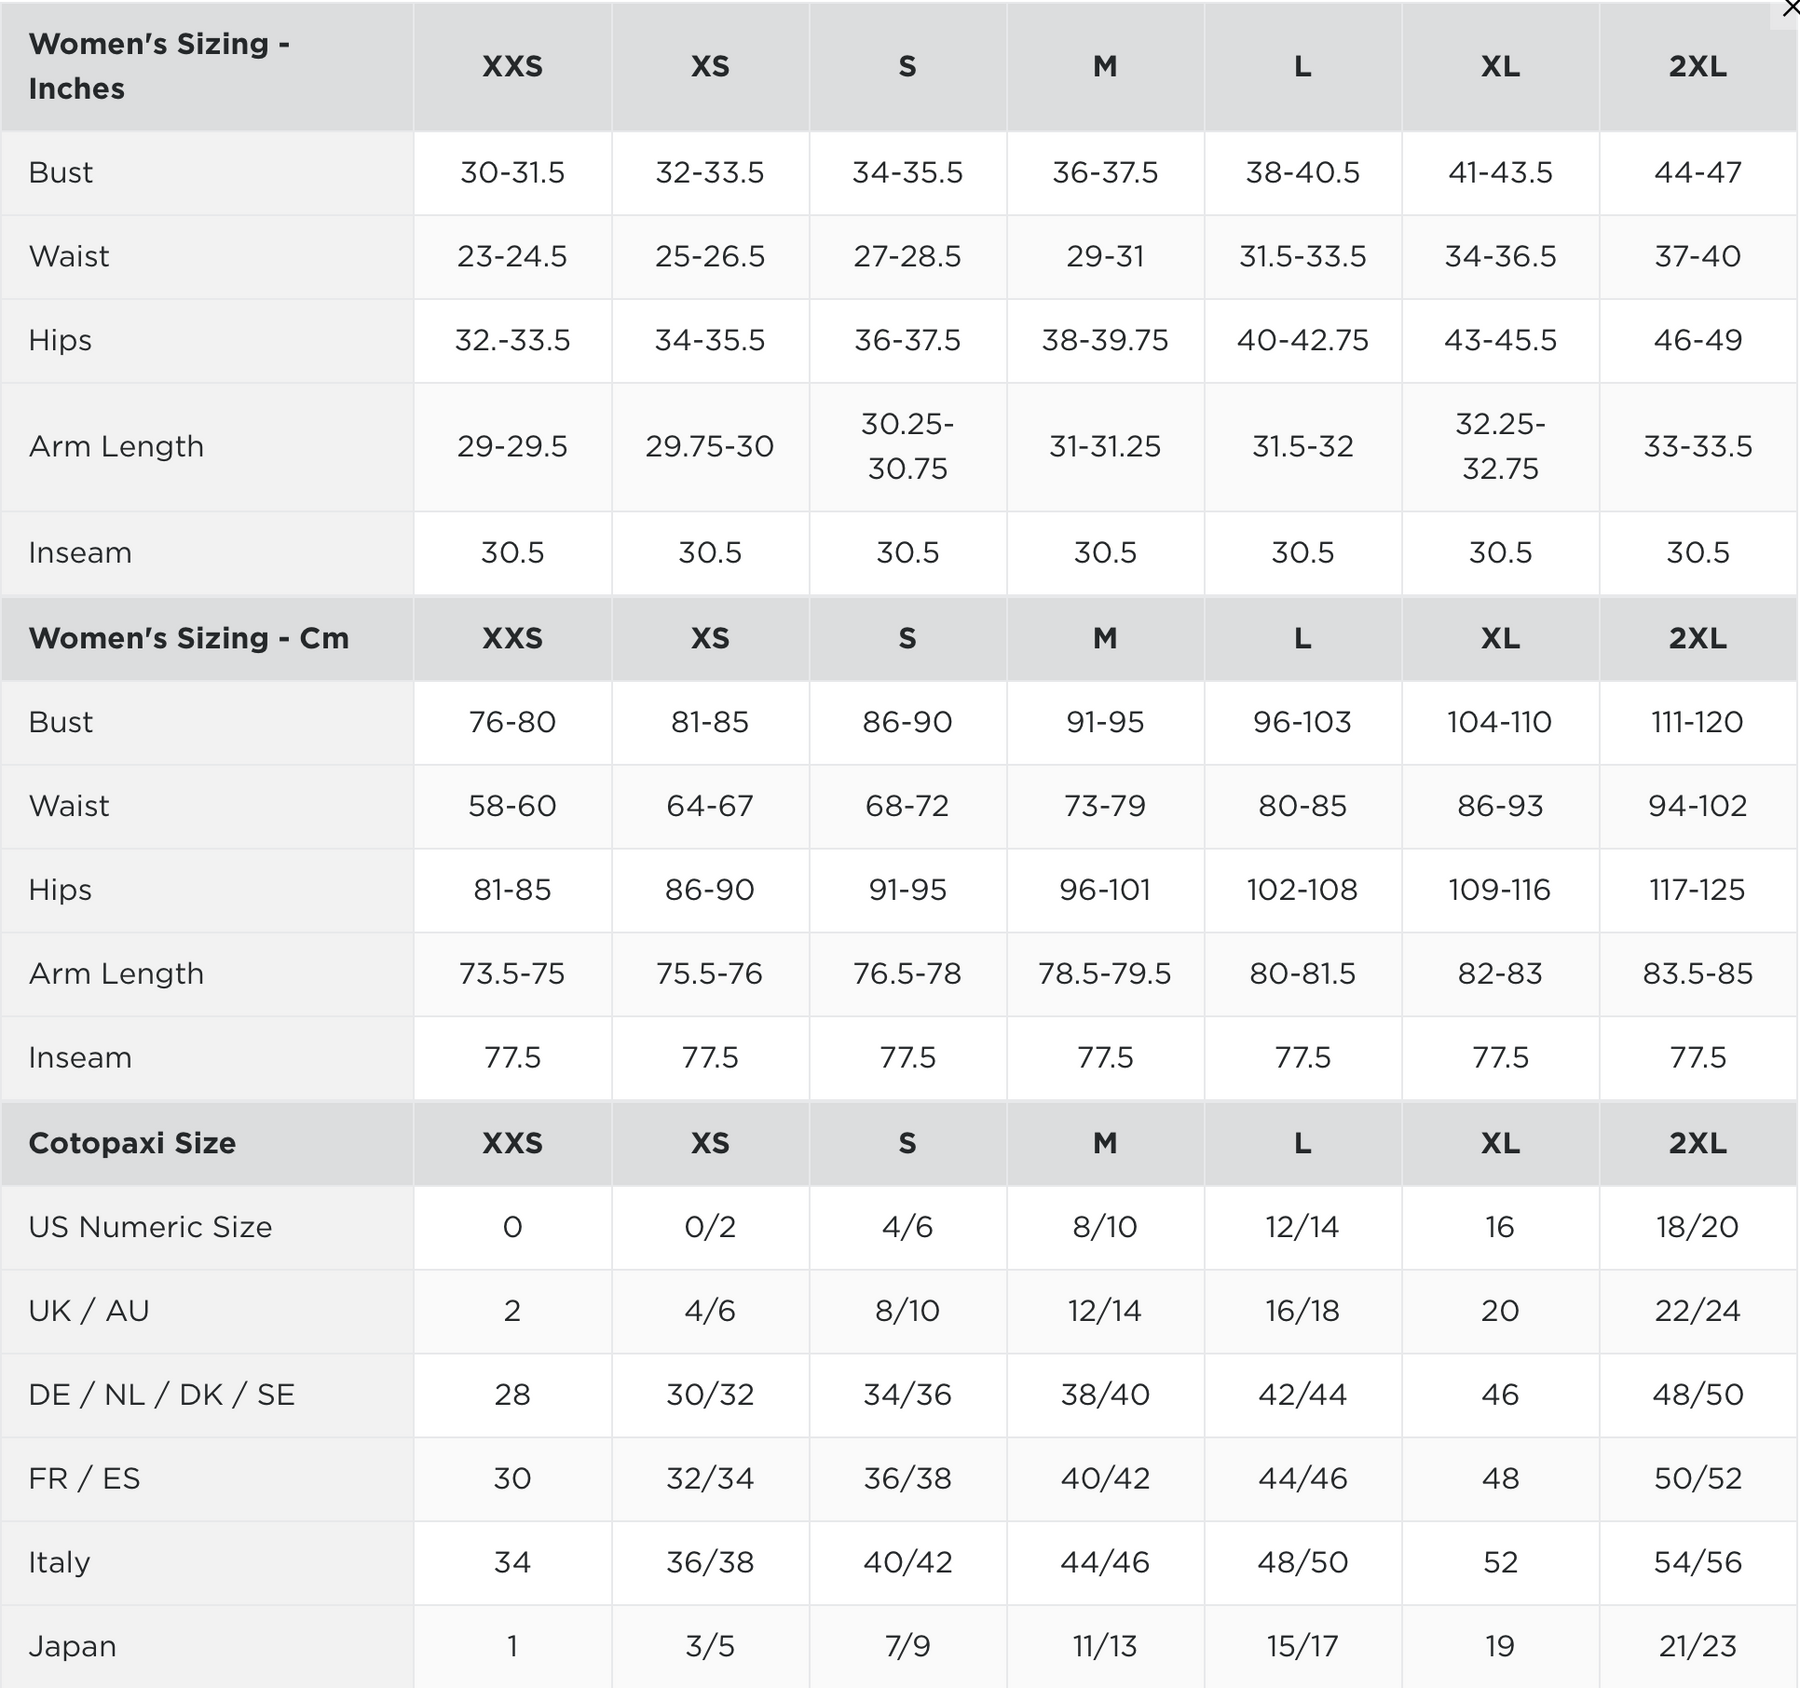
Task: Select the Bust row label in inches table
Action: click(x=61, y=173)
